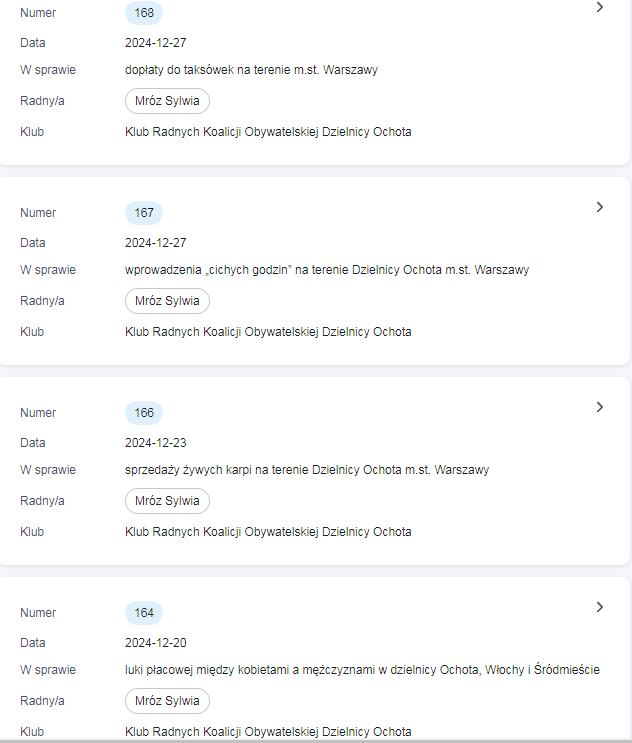Click date 2024-12-20 in entry 164

point(156,643)
